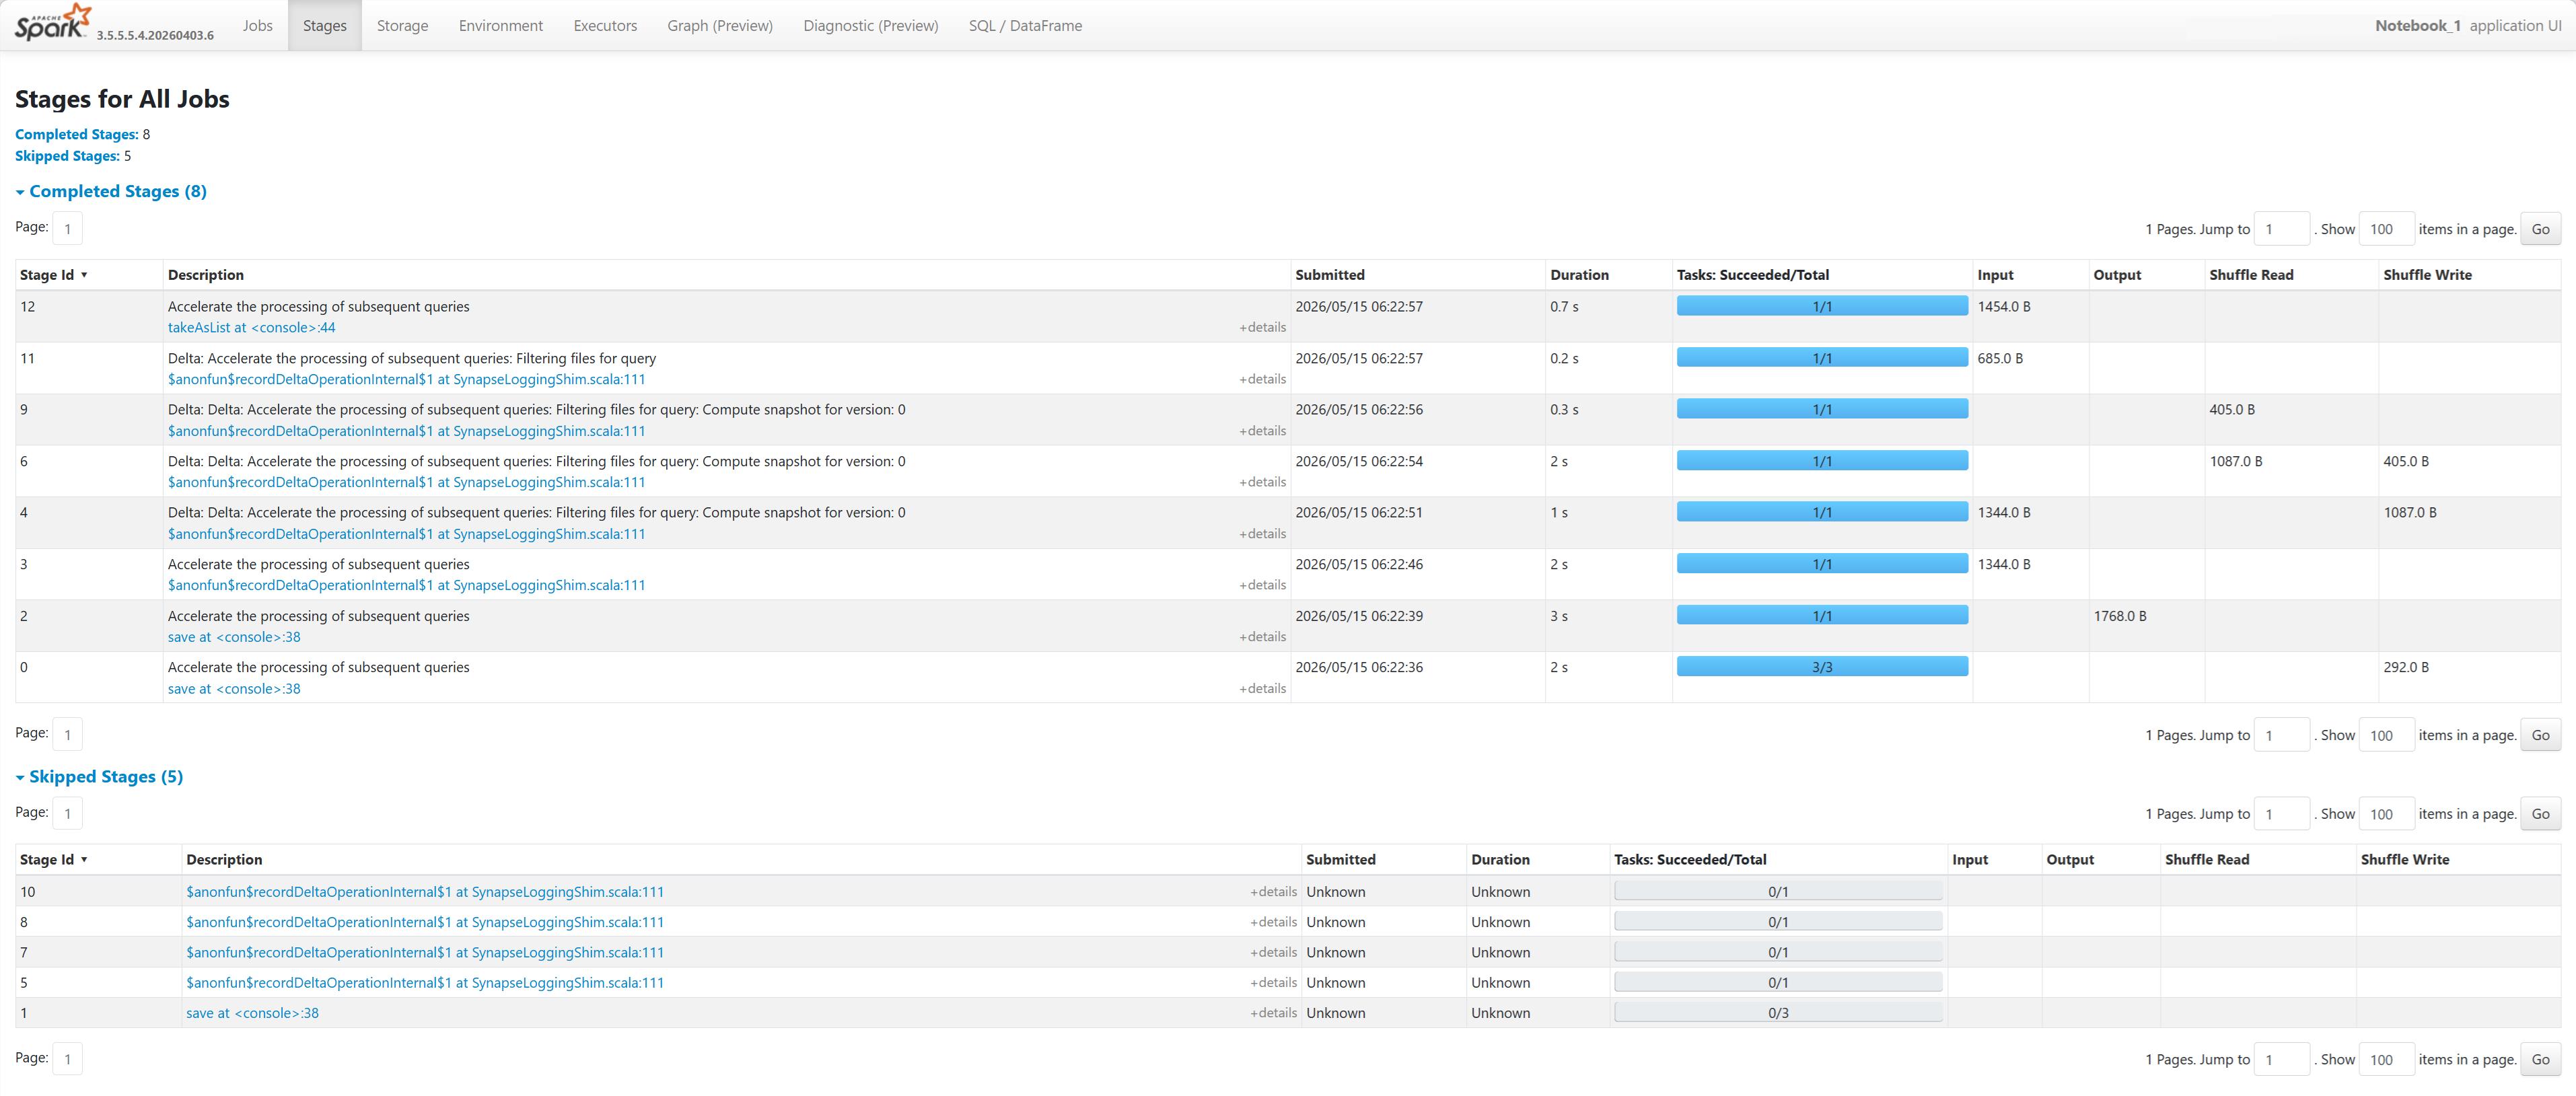Expand +details for stage 12
2576x1096 pixels.
(1262, 328)
